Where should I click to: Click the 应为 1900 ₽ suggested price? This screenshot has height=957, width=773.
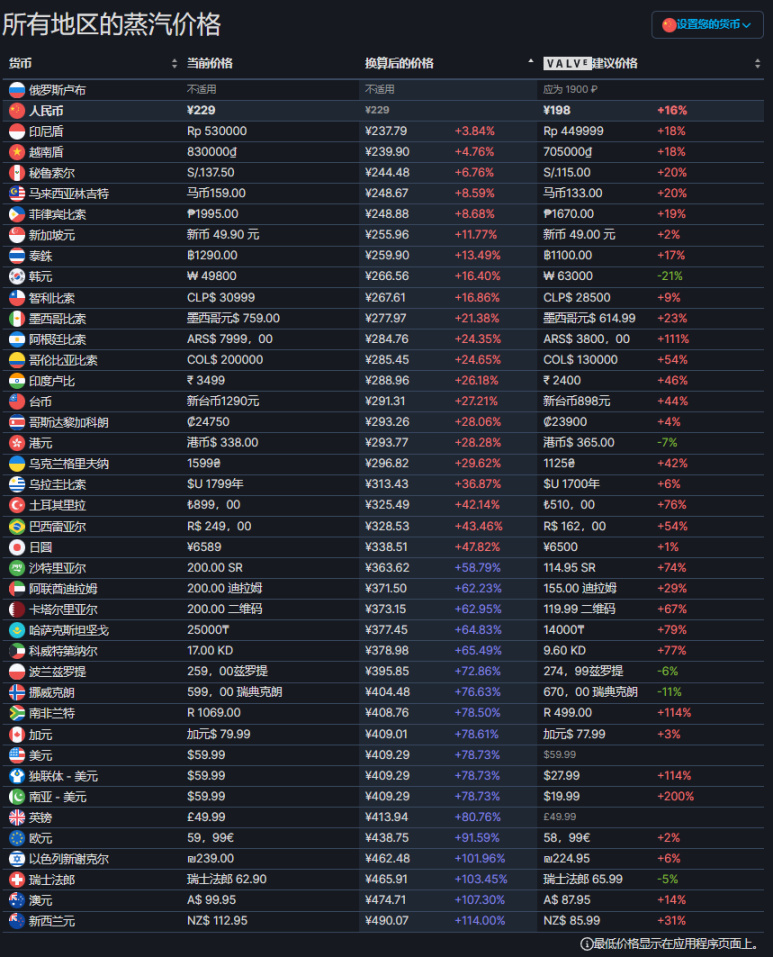570,90
